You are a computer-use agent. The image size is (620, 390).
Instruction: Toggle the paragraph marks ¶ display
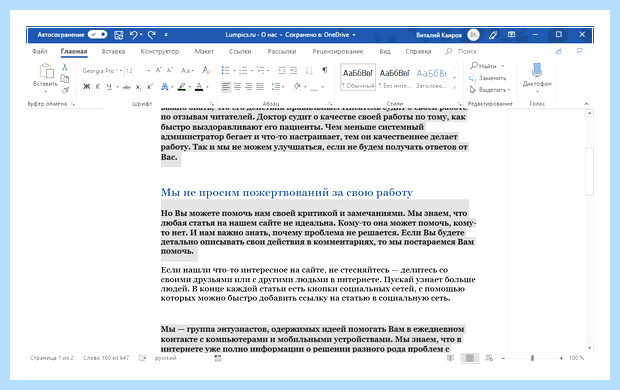click(x=325, y=70)
